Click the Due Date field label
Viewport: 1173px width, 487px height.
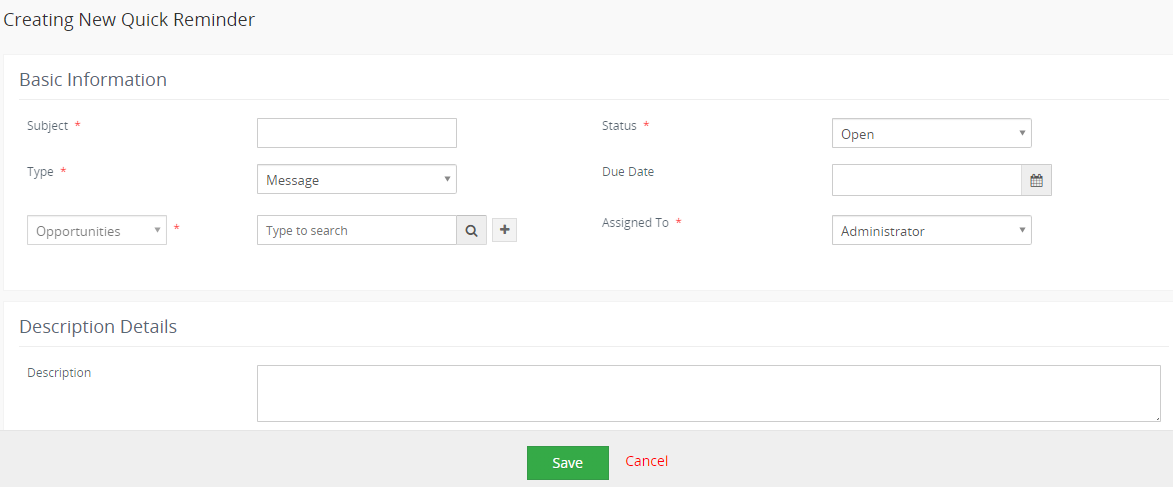click(628, 172)
